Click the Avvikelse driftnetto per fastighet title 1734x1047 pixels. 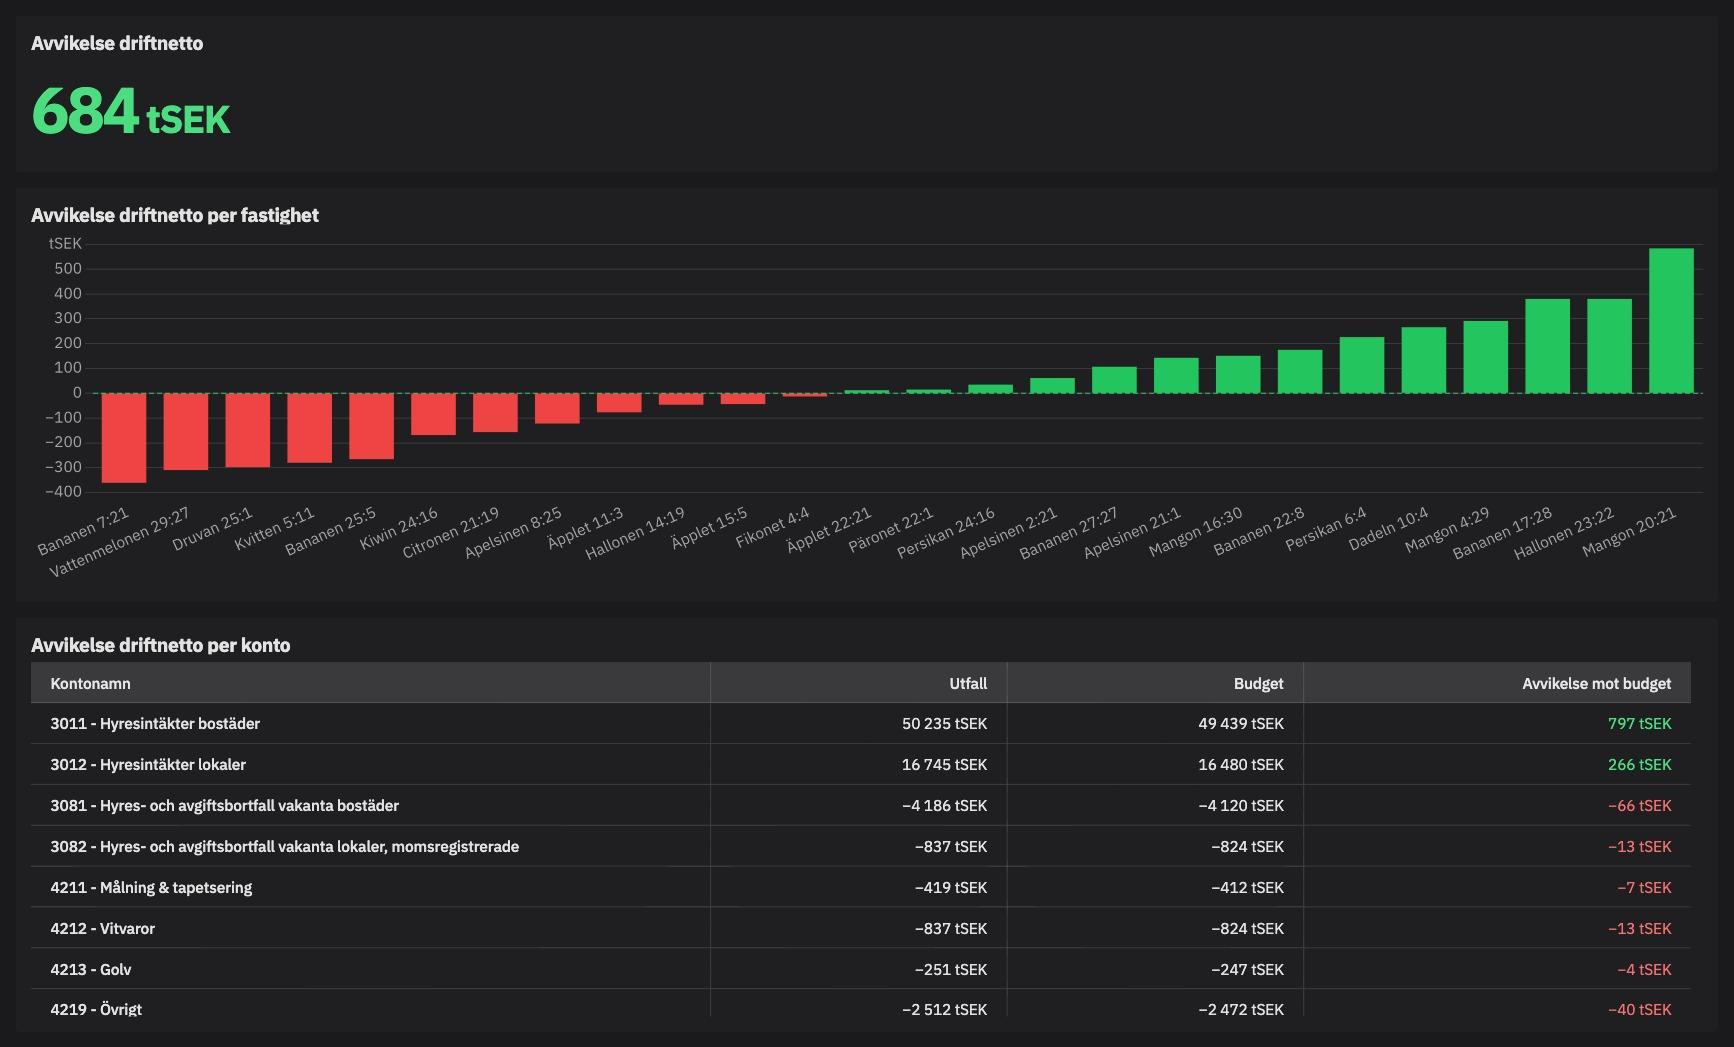[175, 215]
